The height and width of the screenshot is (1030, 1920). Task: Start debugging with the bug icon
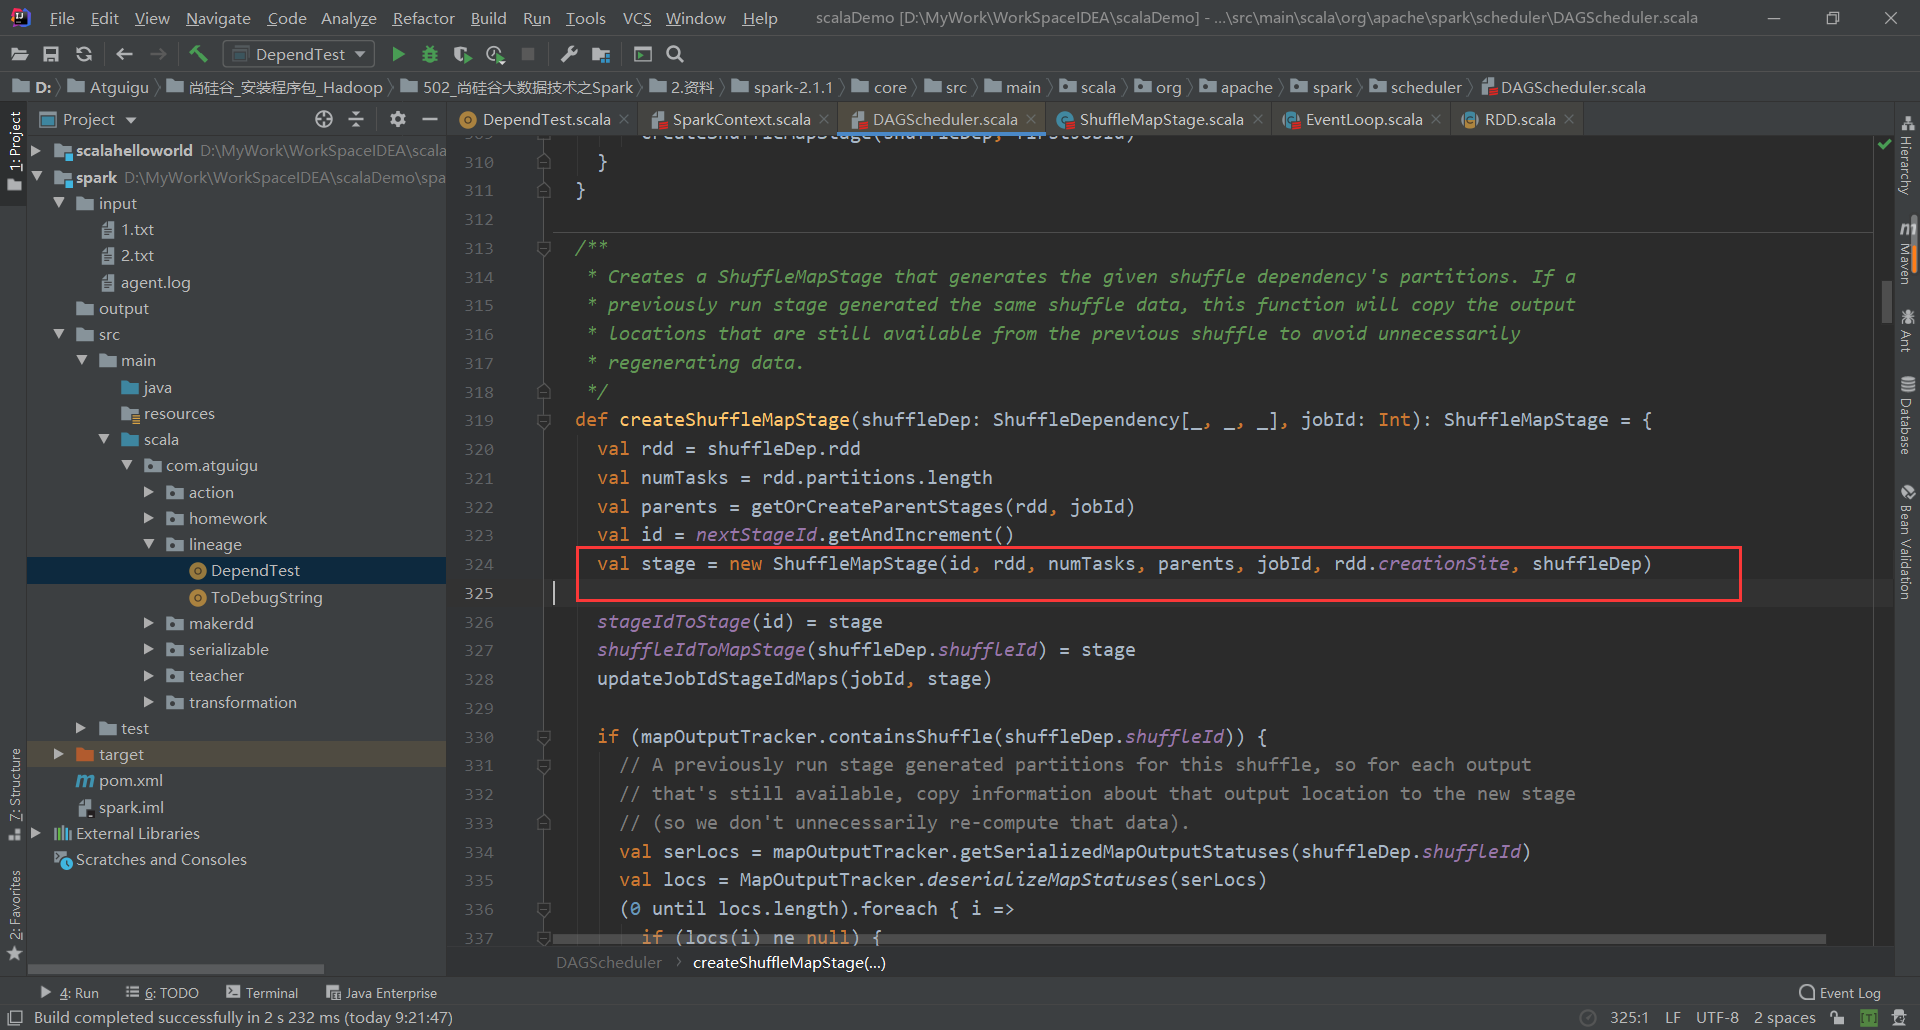tap(430, 54)
